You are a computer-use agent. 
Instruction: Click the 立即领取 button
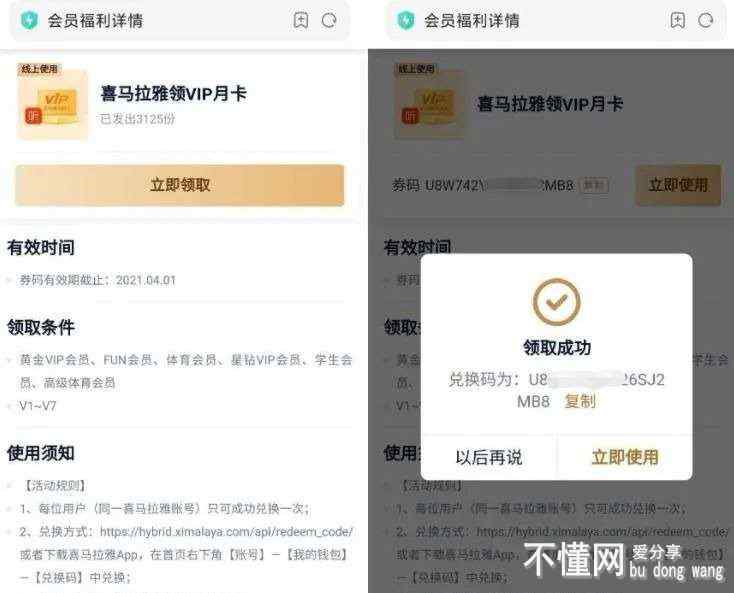coord(180,185)
